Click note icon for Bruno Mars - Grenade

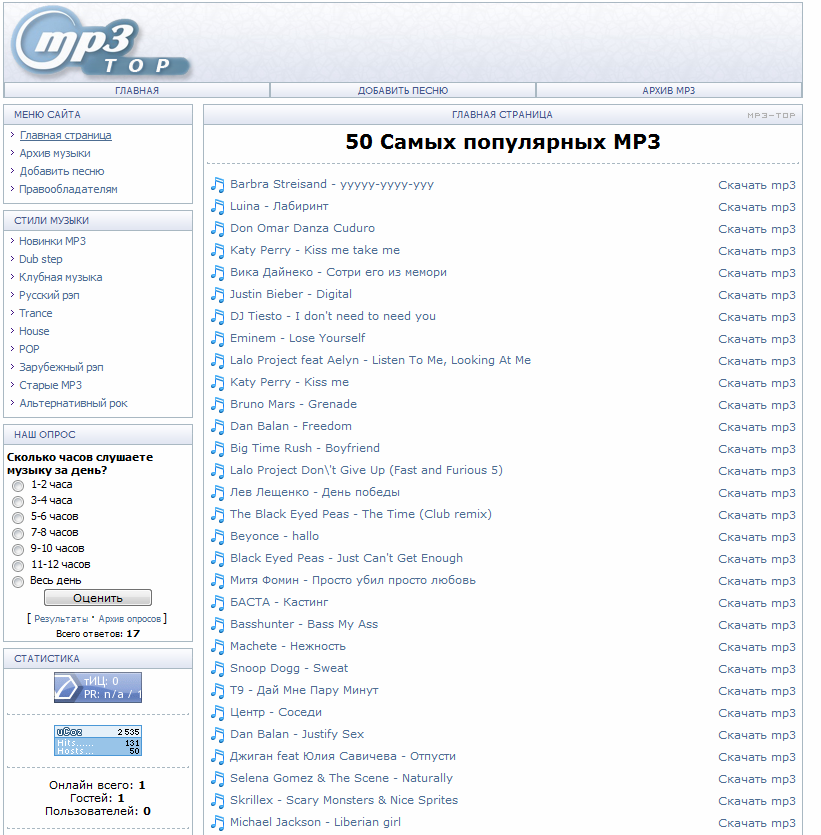click(217, 405)
